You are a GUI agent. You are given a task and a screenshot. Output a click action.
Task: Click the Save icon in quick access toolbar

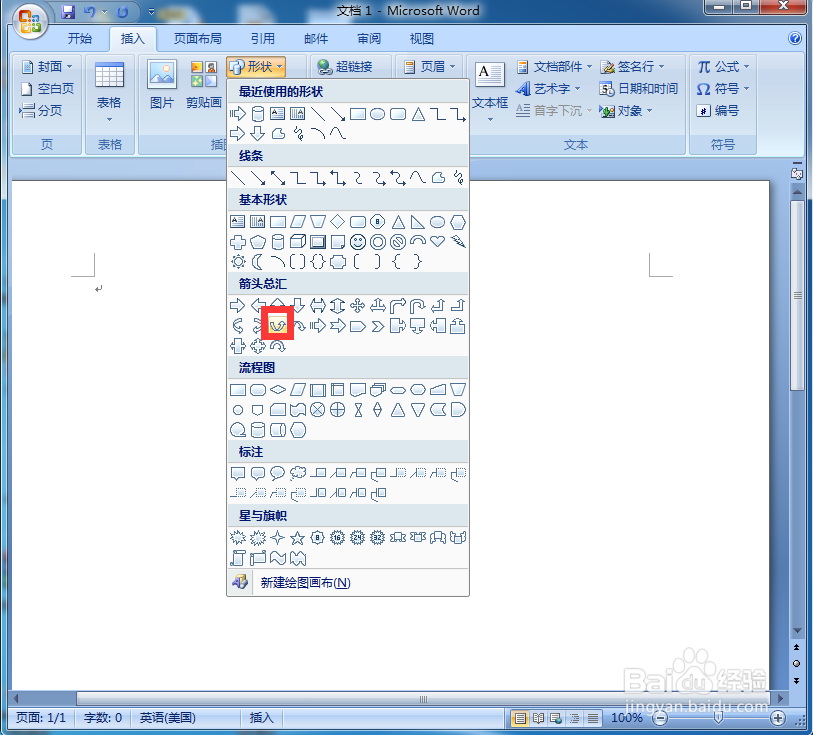click(68, 11)
